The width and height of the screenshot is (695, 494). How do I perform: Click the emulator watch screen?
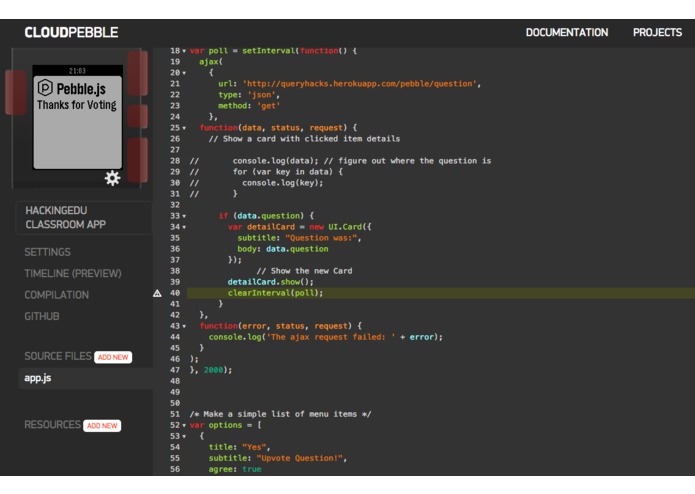coord(78,117)
